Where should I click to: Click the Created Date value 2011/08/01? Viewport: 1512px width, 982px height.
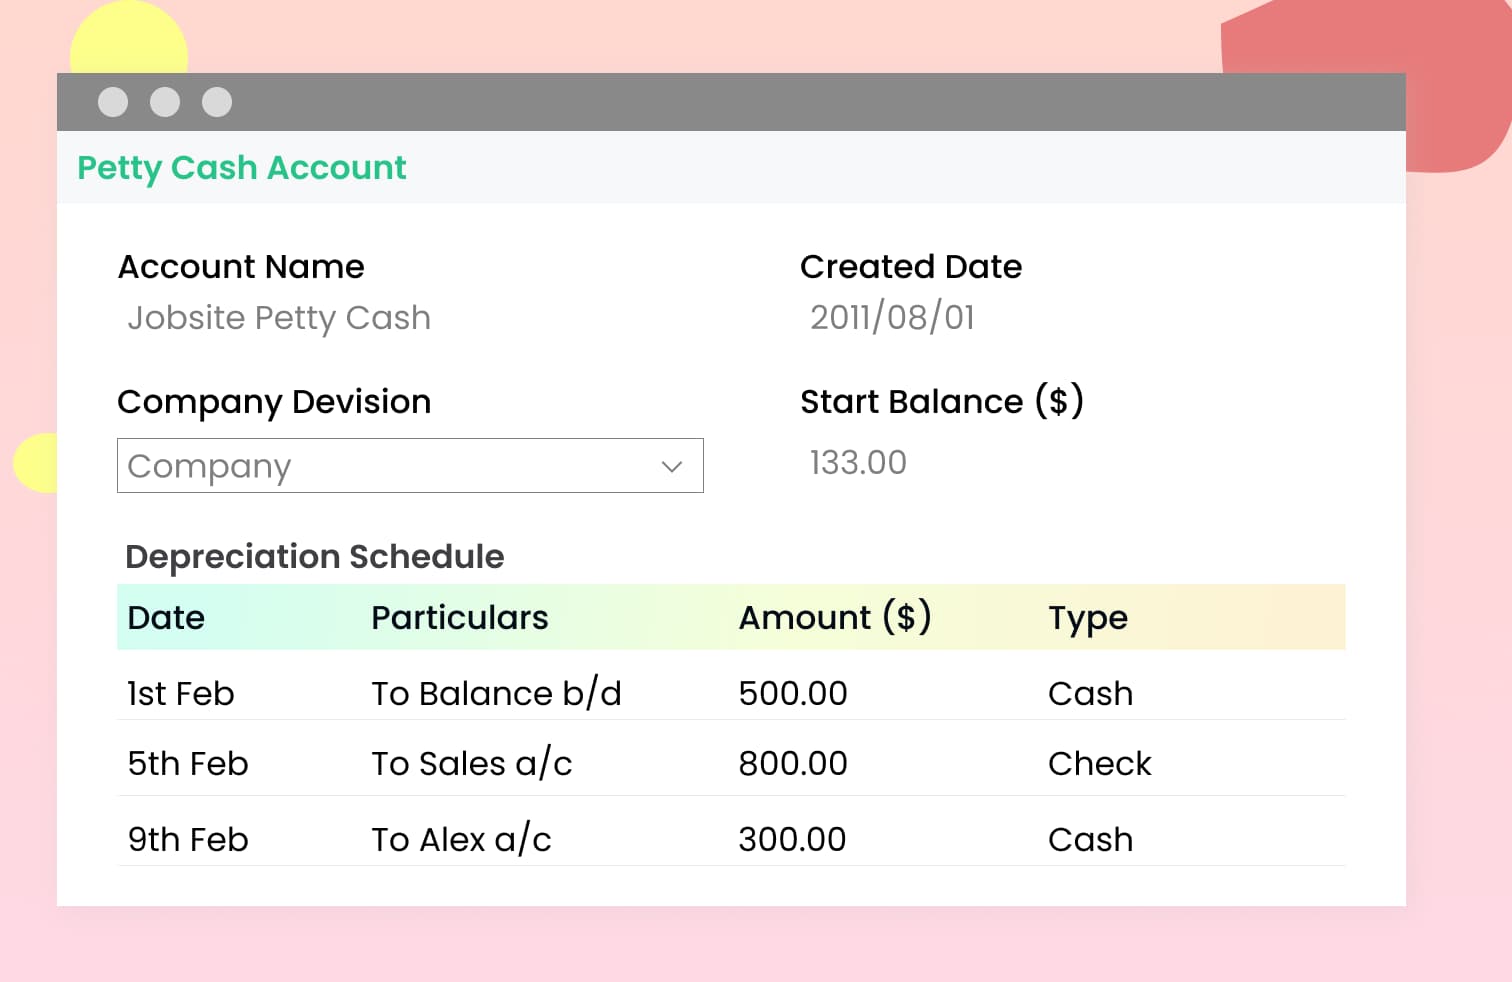[x=892, y=318]
